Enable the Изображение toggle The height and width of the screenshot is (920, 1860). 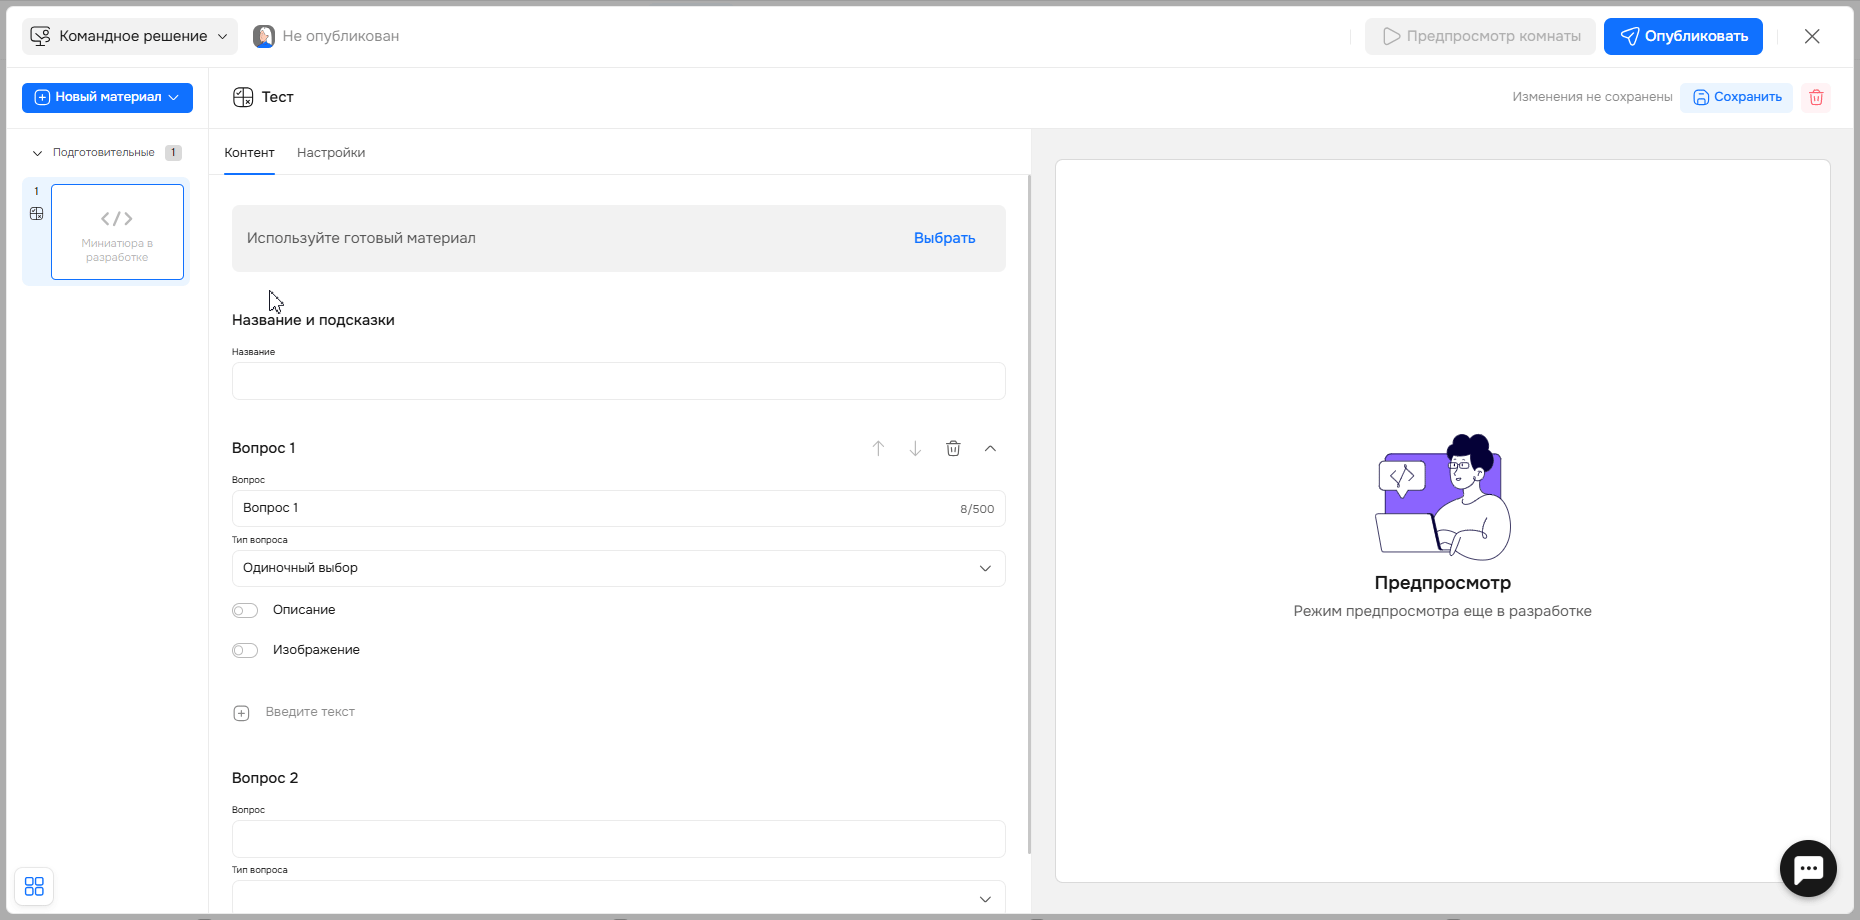pyautogui.click(x=245, y=651)
